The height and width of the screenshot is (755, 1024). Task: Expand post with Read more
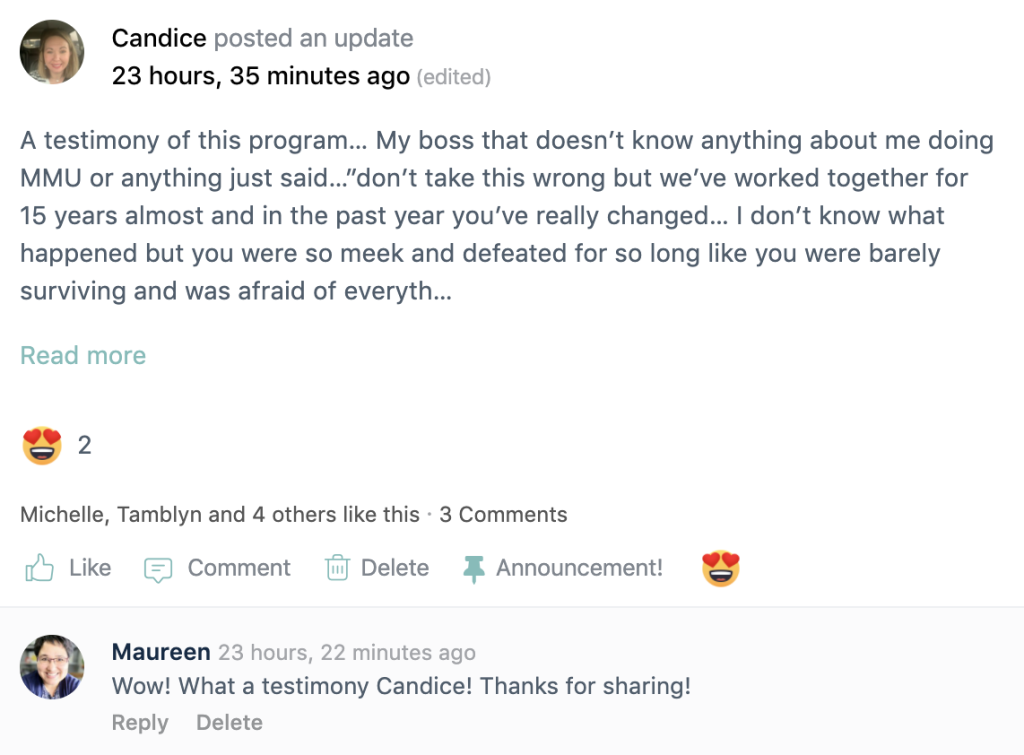(83, 355)
